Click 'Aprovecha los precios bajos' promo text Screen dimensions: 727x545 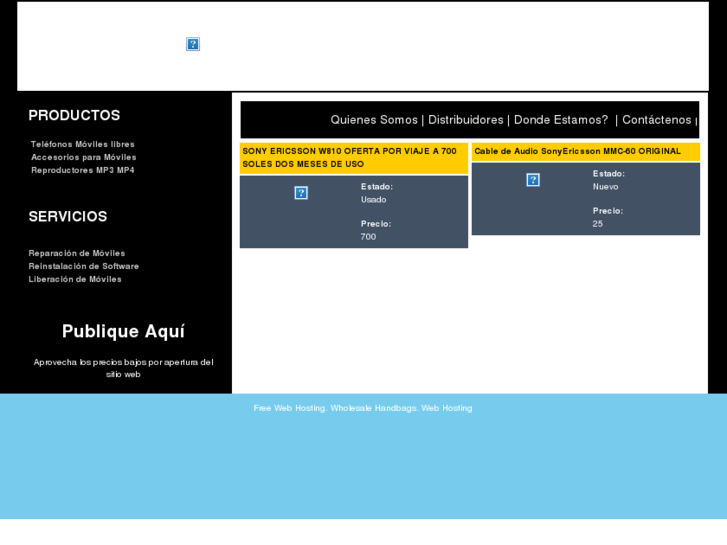tap(123, 368)
